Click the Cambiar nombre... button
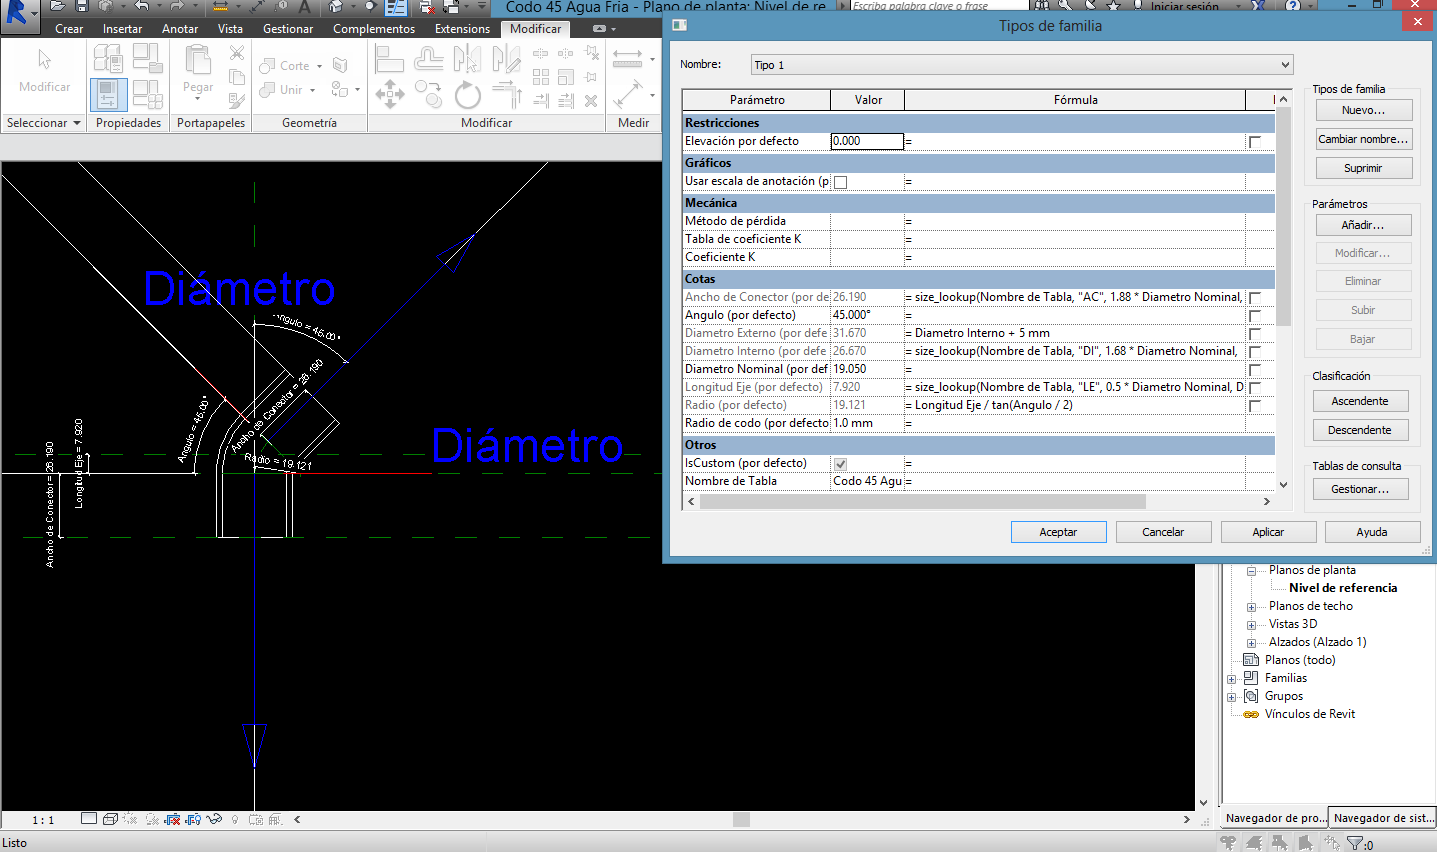1437x852 pixels. [x=1363, y=139]
